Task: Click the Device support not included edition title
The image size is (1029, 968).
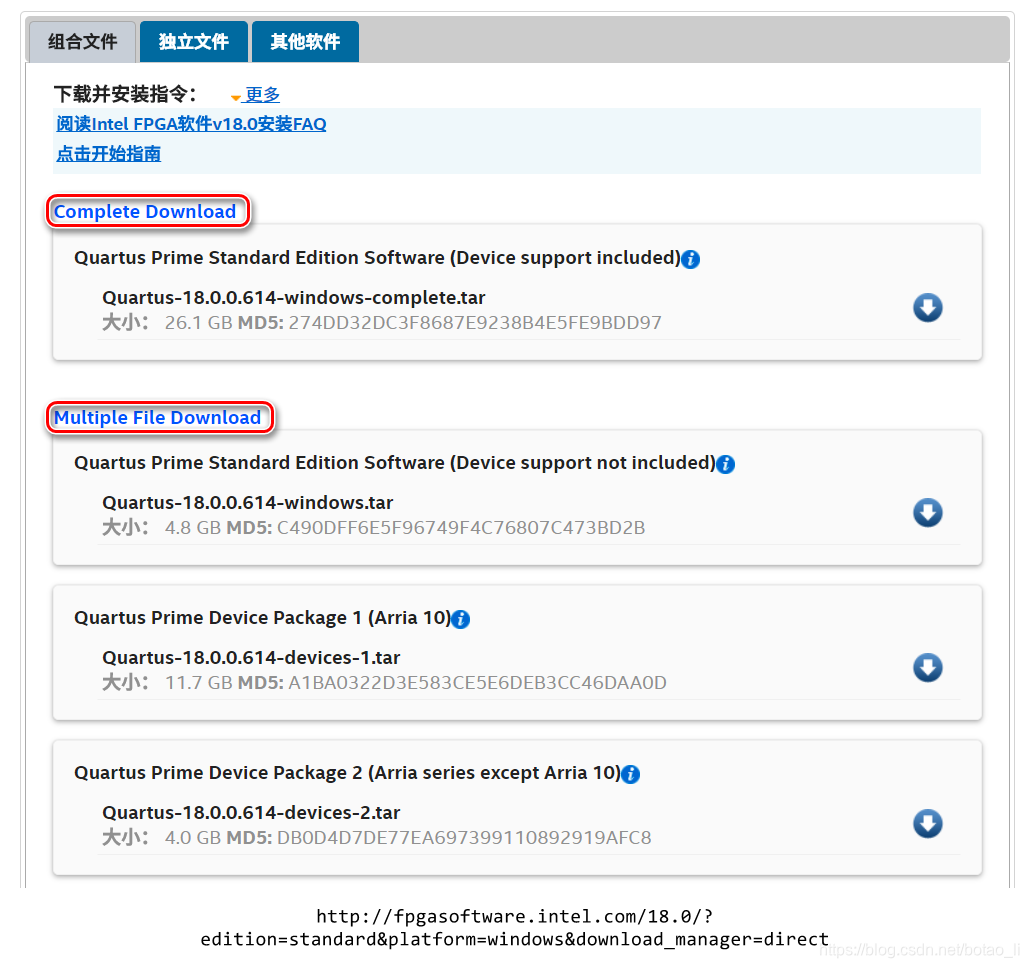Action: pos(395,463)
